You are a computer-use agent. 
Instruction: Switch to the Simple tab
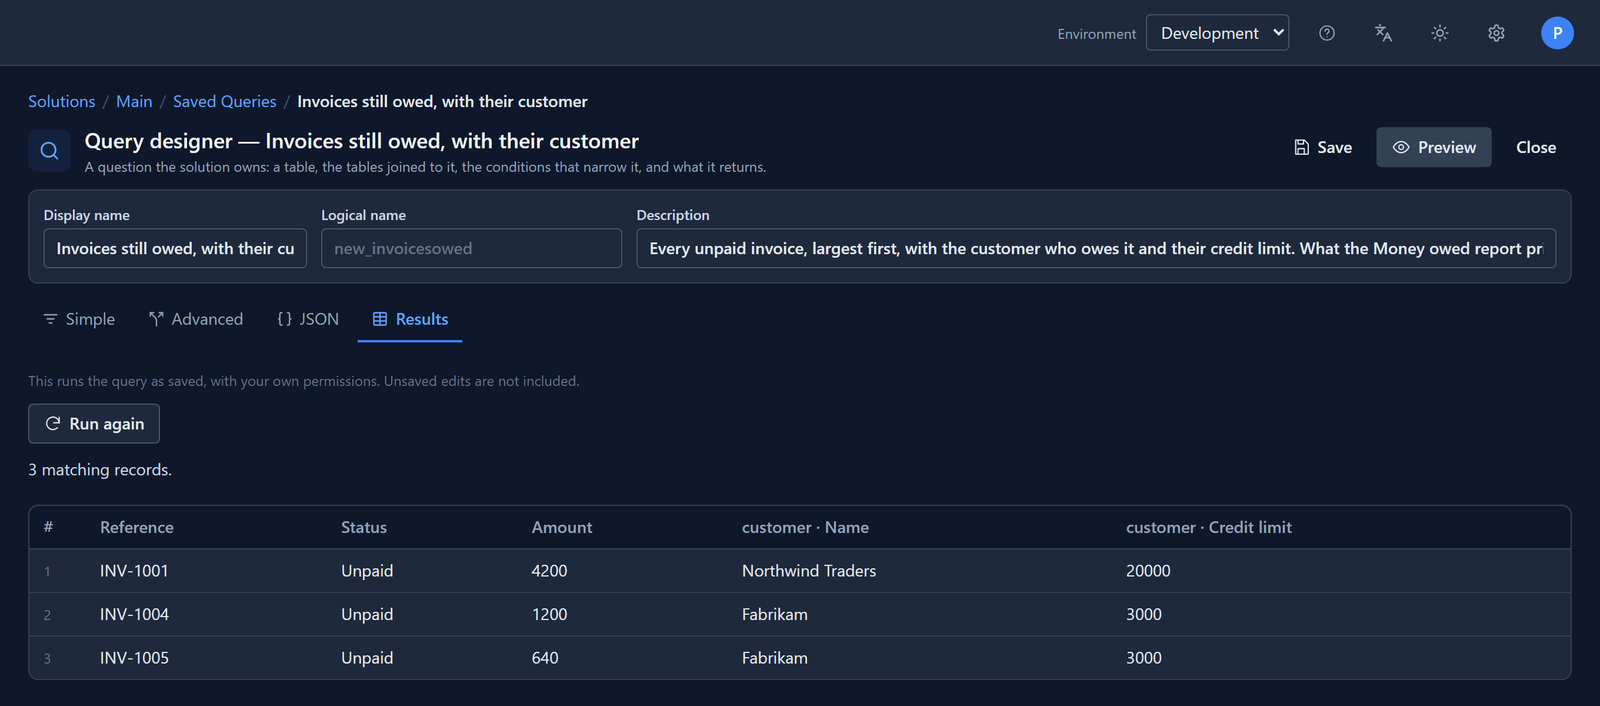coord(79,319)
